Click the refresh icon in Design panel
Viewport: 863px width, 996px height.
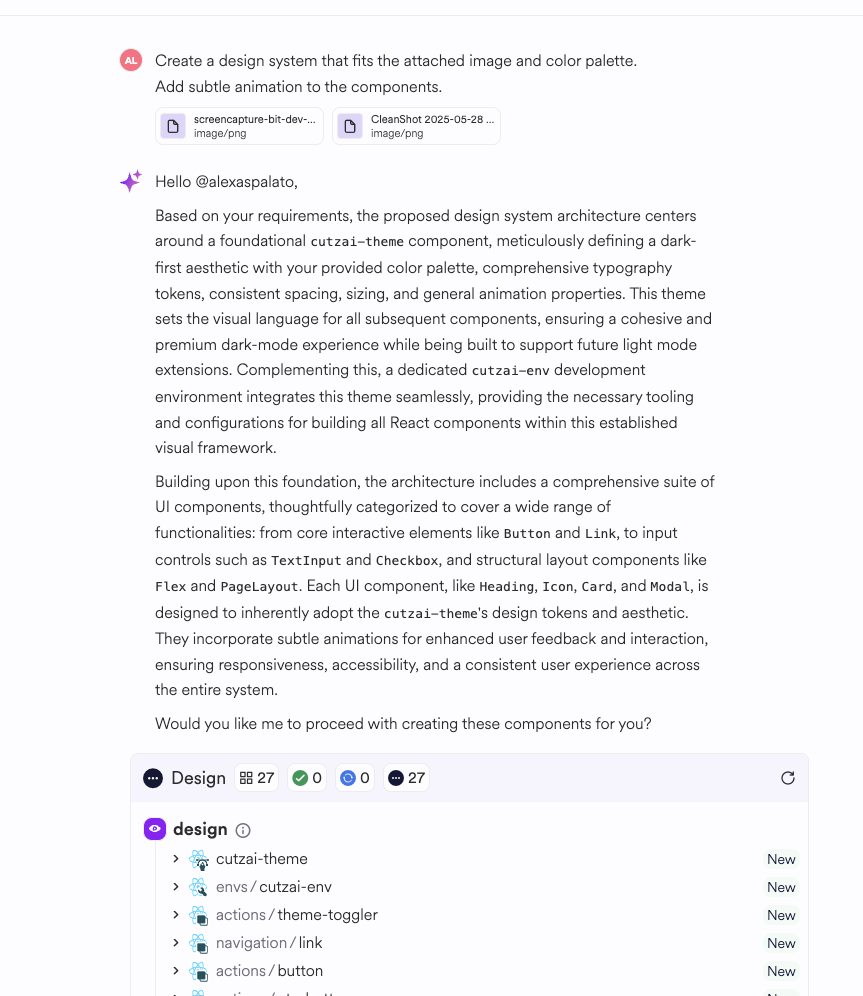pos(788,778)
